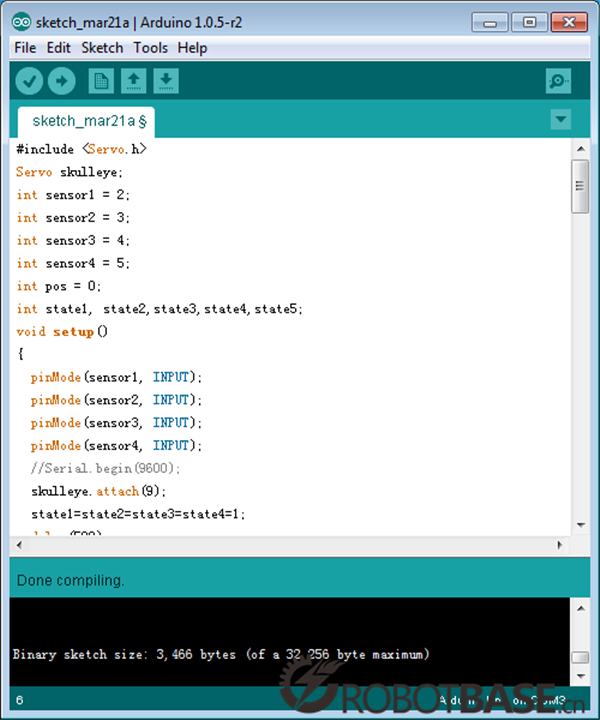This screenshot has height=720, width=600.
Task: Open the Tools menu
Action: pyautogui.click(x=150, y=47)
